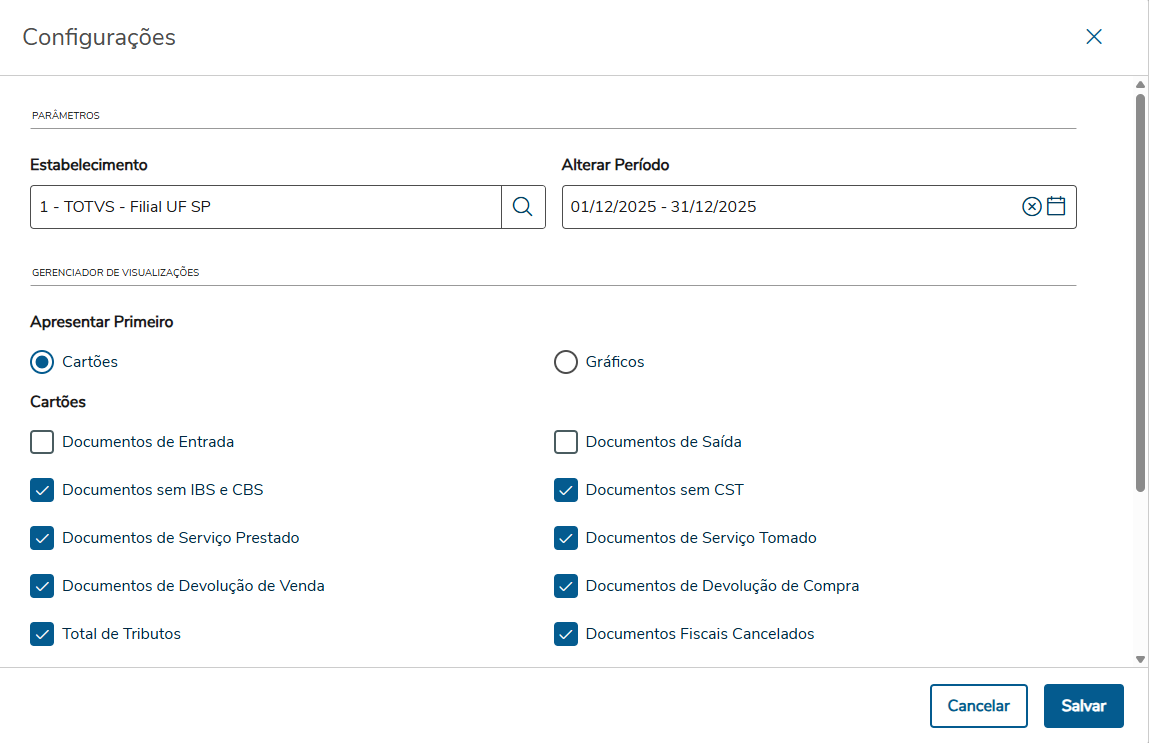Uncheck Documentos de Devolução de Compra
This screenshot has height=743, width=1149.
566,586
